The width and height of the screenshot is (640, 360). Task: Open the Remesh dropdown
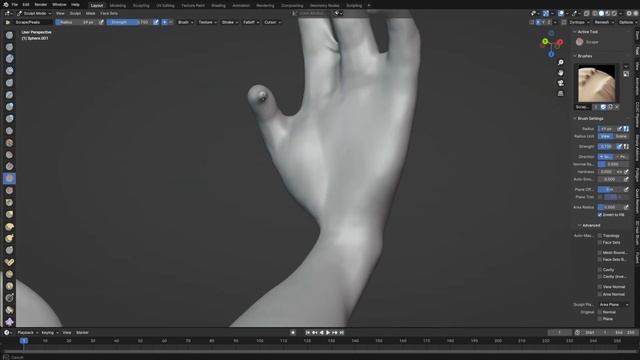click(604, 22)
